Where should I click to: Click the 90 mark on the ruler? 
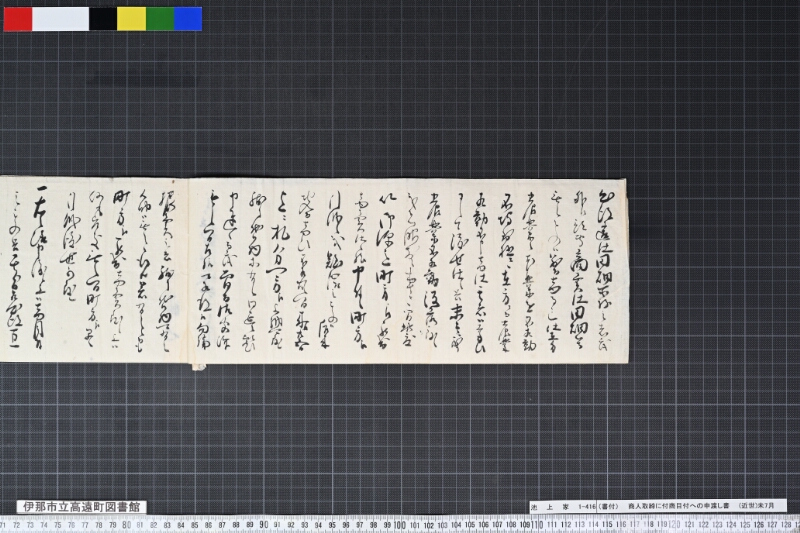(264, 524)
